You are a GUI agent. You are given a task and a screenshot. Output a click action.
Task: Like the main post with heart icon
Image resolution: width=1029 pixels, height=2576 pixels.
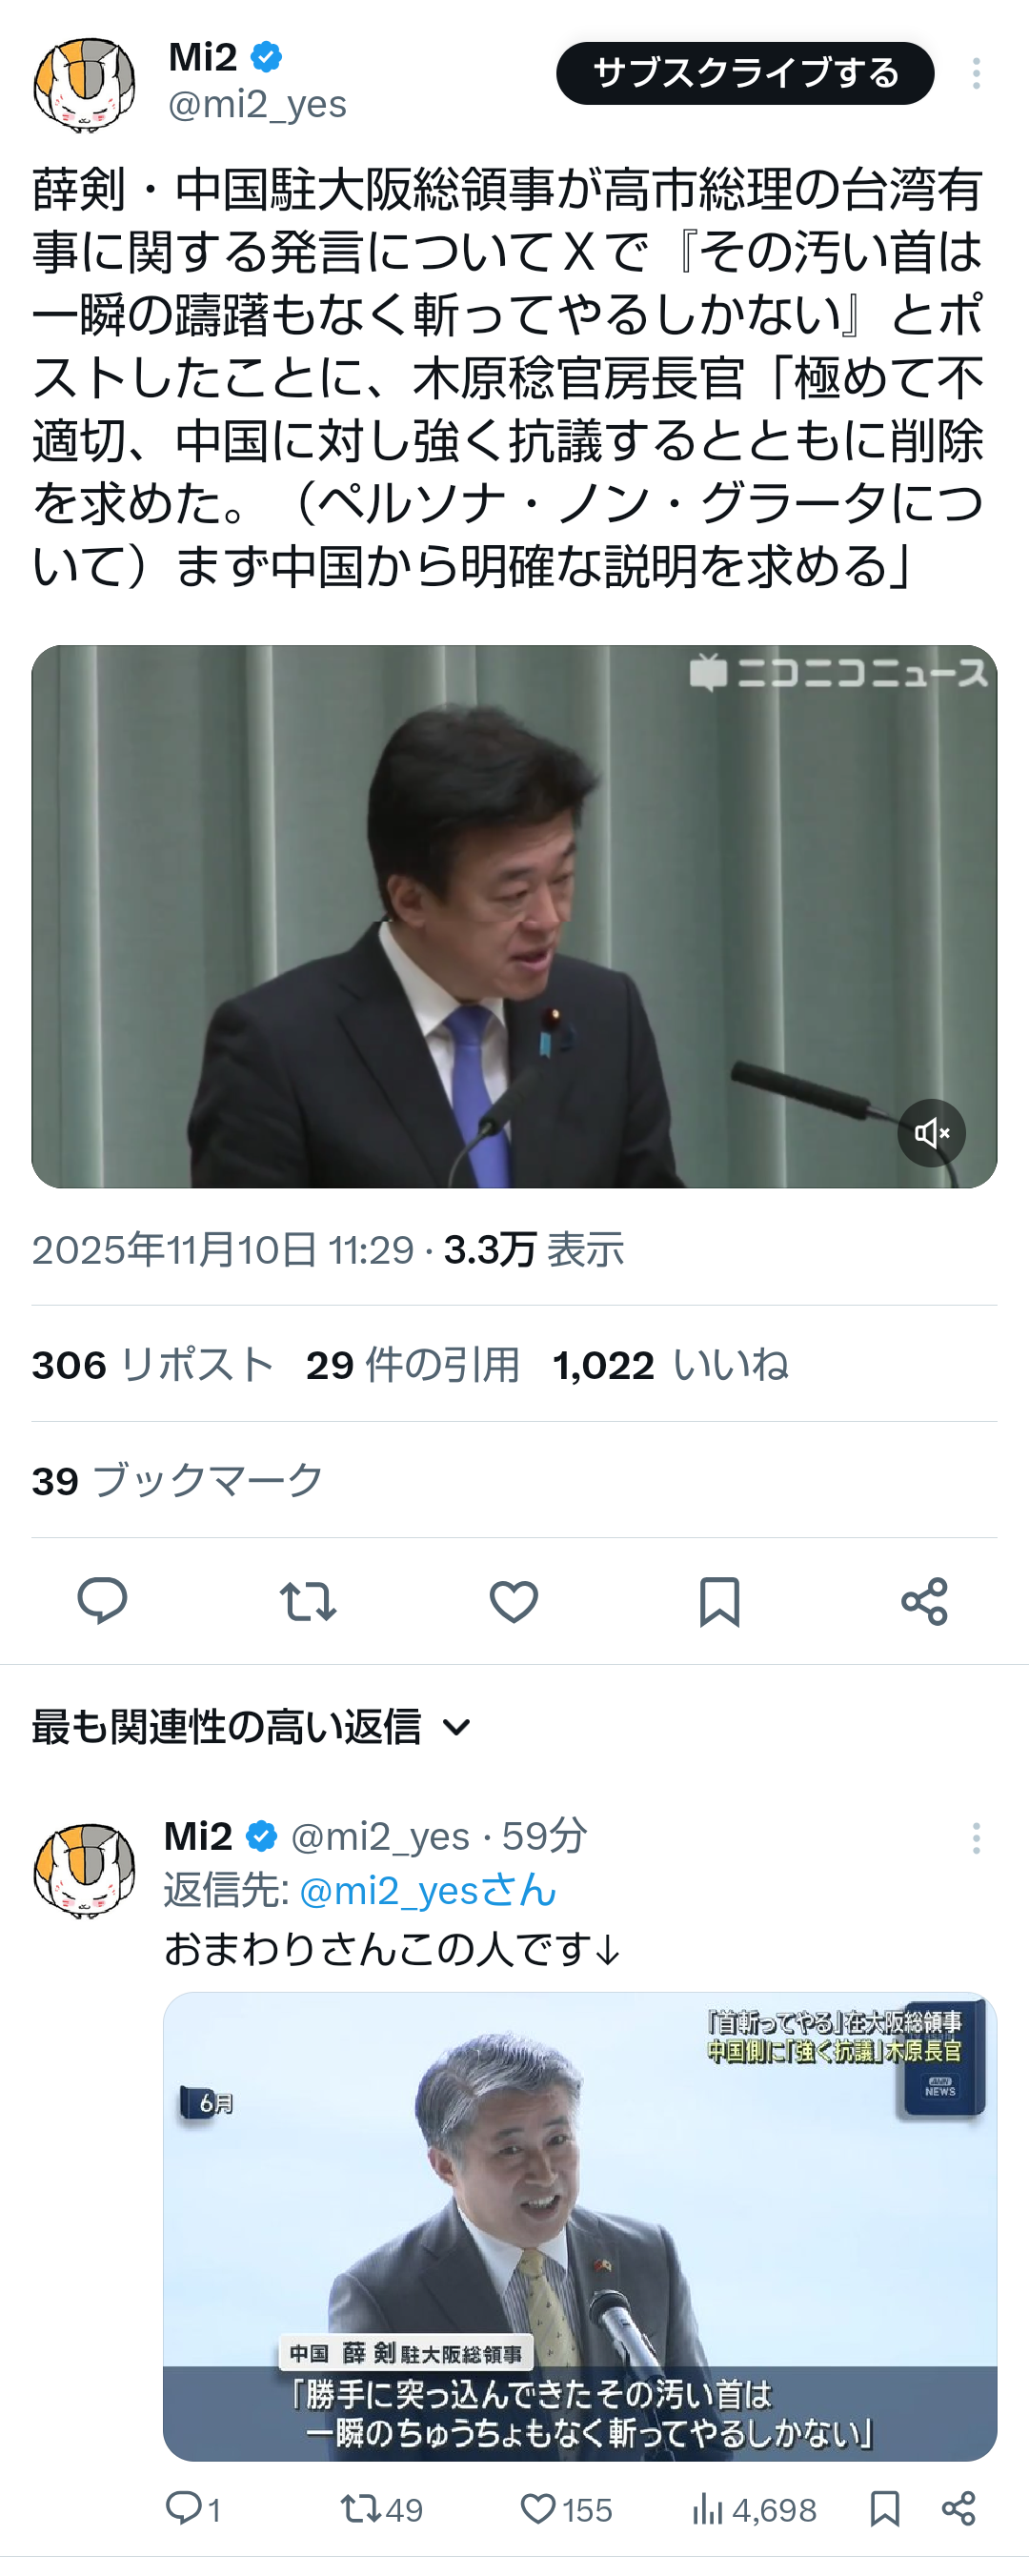[x=514, y=1601]
